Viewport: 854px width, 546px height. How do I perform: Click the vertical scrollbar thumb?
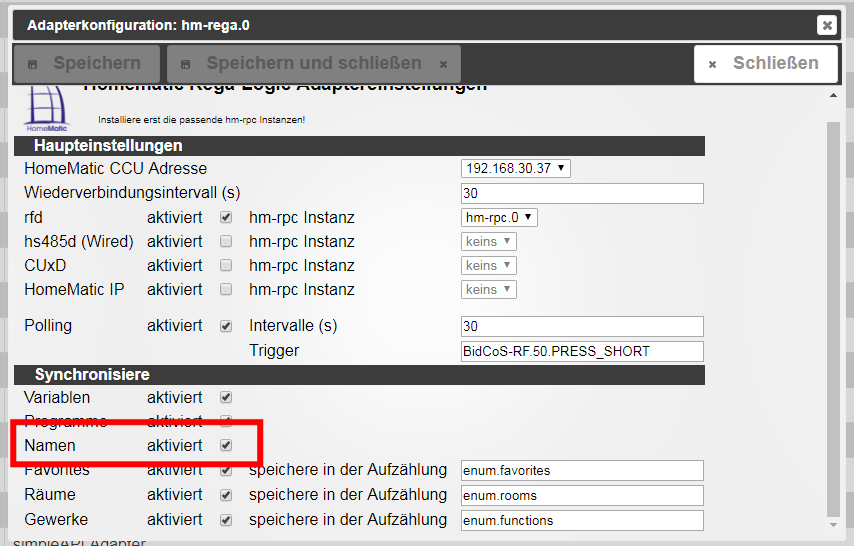[x=833, y=319]
